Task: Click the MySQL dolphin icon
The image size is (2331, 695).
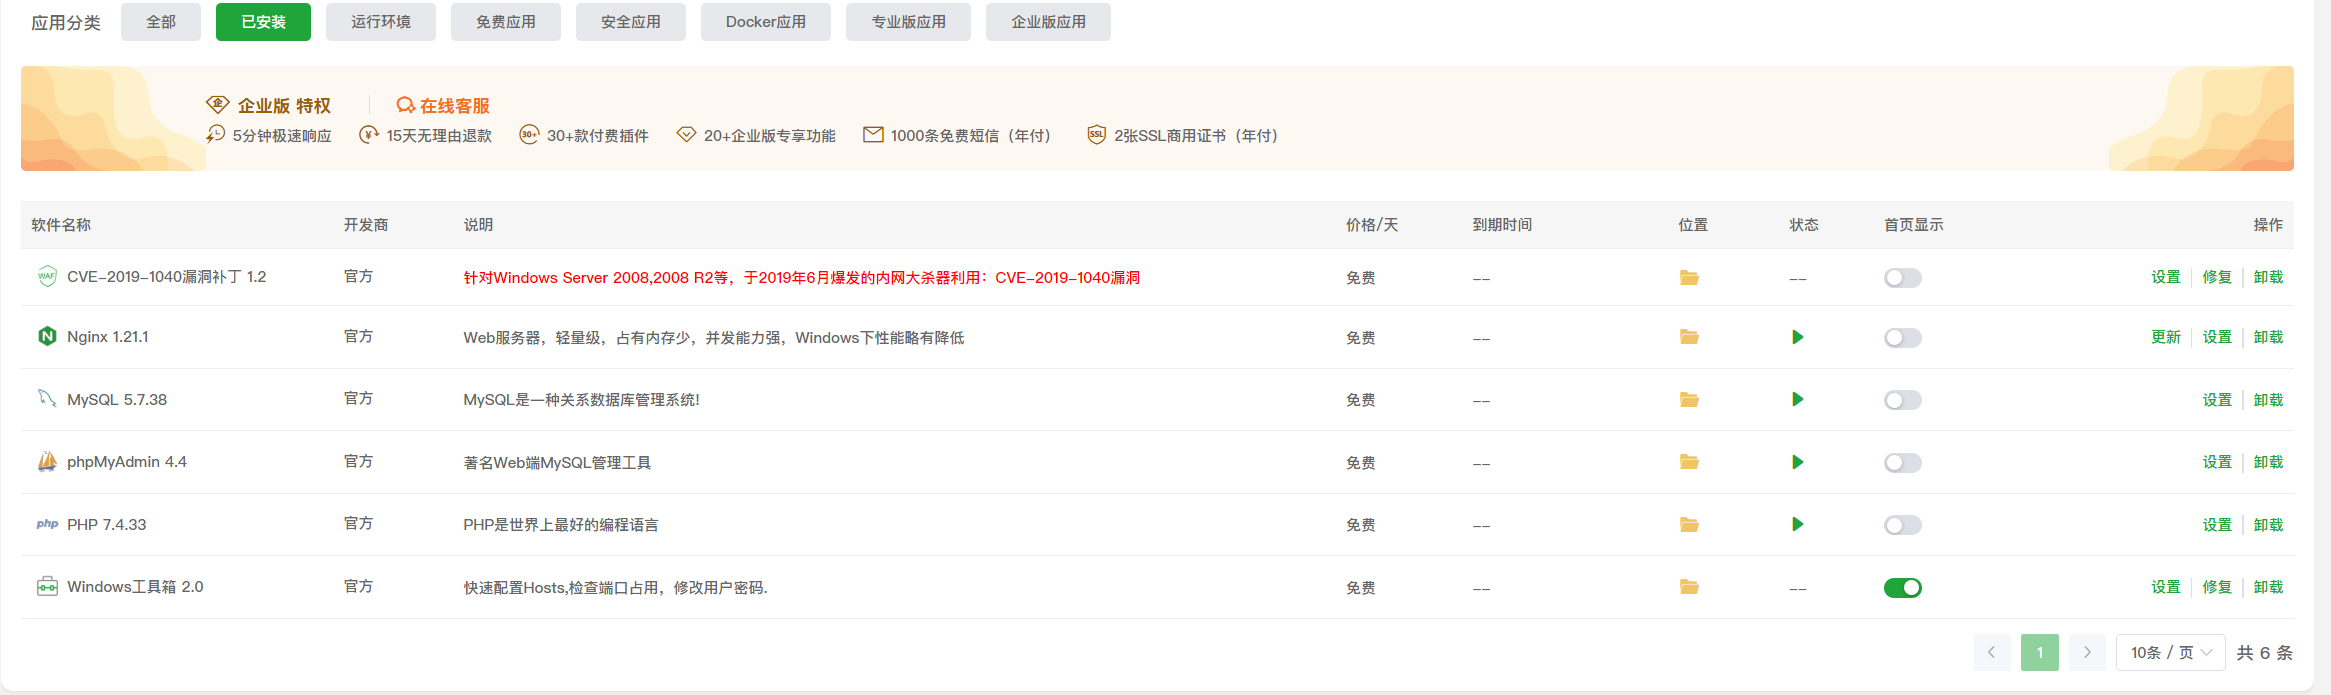Action: (47, 398)
